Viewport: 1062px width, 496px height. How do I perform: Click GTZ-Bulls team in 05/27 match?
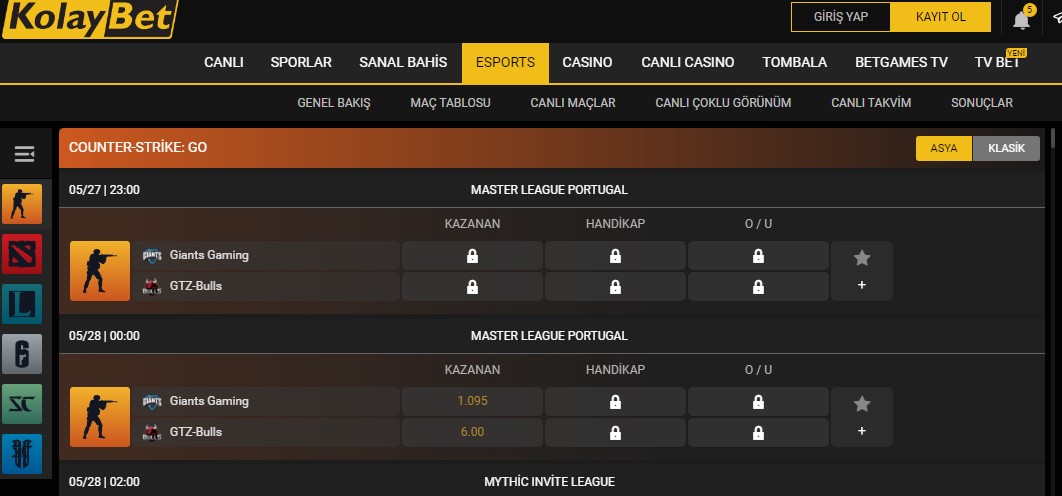(266, 287)
